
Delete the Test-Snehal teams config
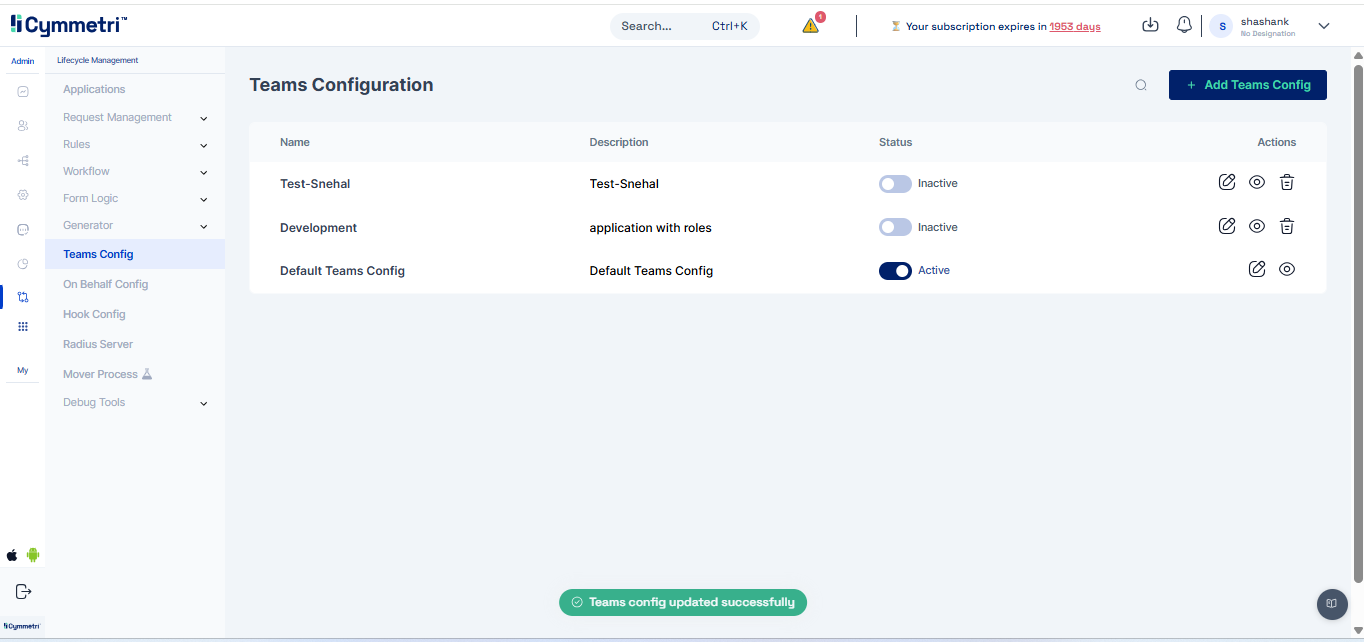1287,182
